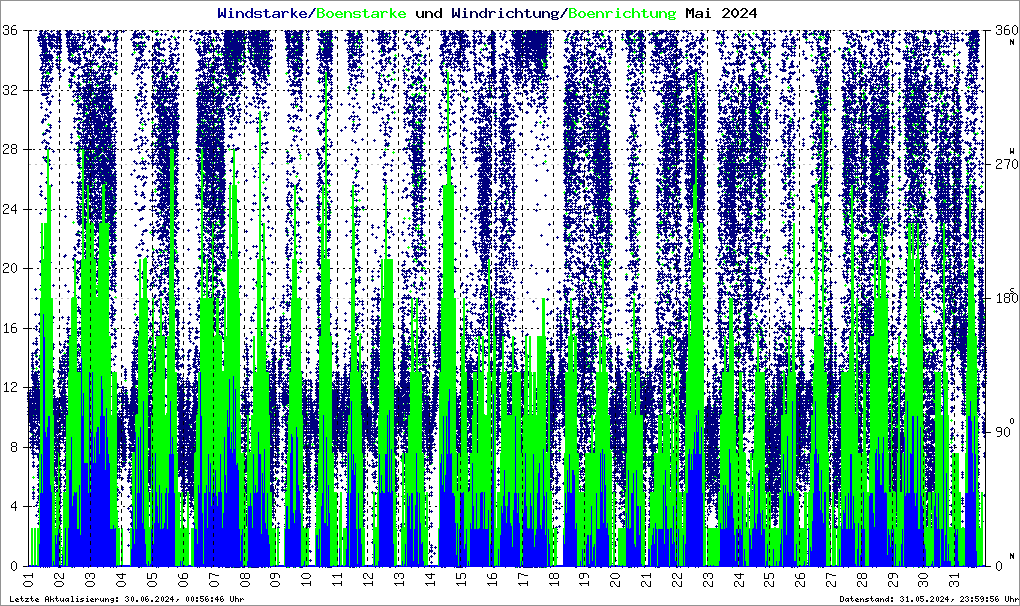Select the Windrichtung word in the title
Image resolution: width=1020 pixels, height=606 pixels.
pyautogui.click(x=505, y=13)
